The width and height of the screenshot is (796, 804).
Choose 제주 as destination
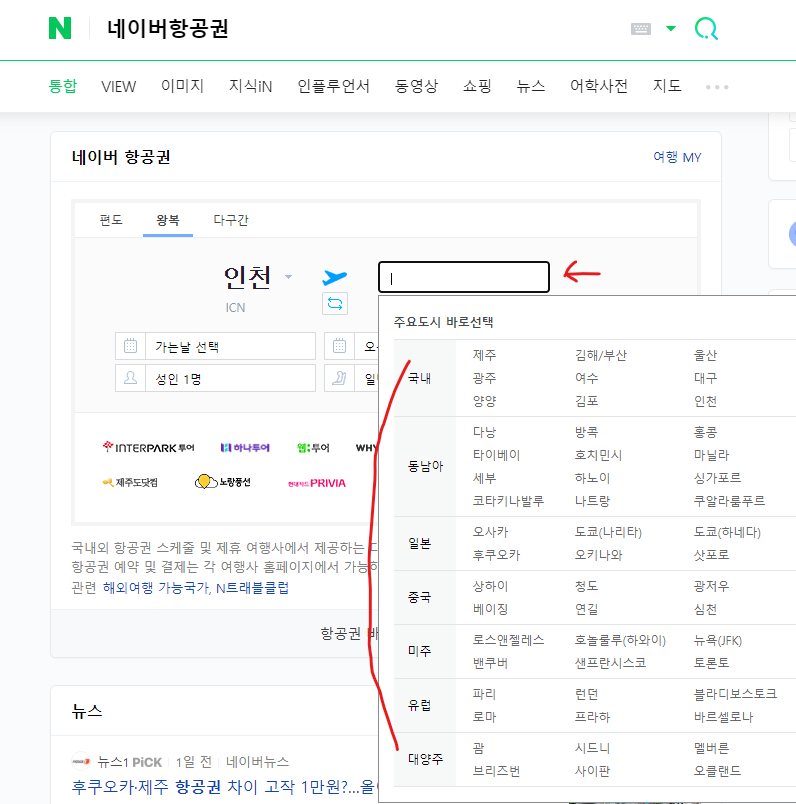tap(484, 355)
